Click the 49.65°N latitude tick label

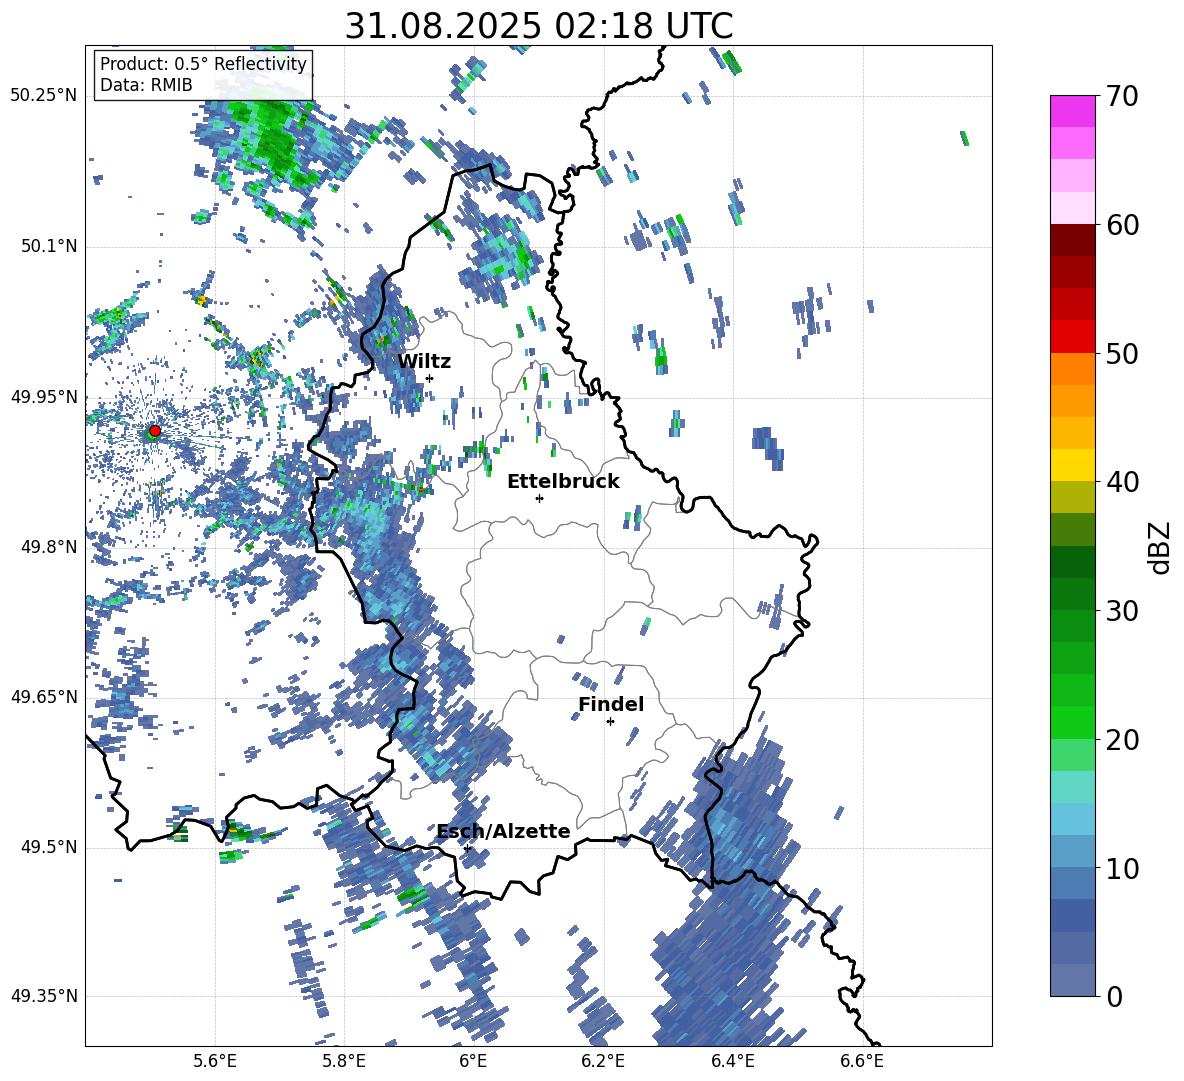point(44,696)
